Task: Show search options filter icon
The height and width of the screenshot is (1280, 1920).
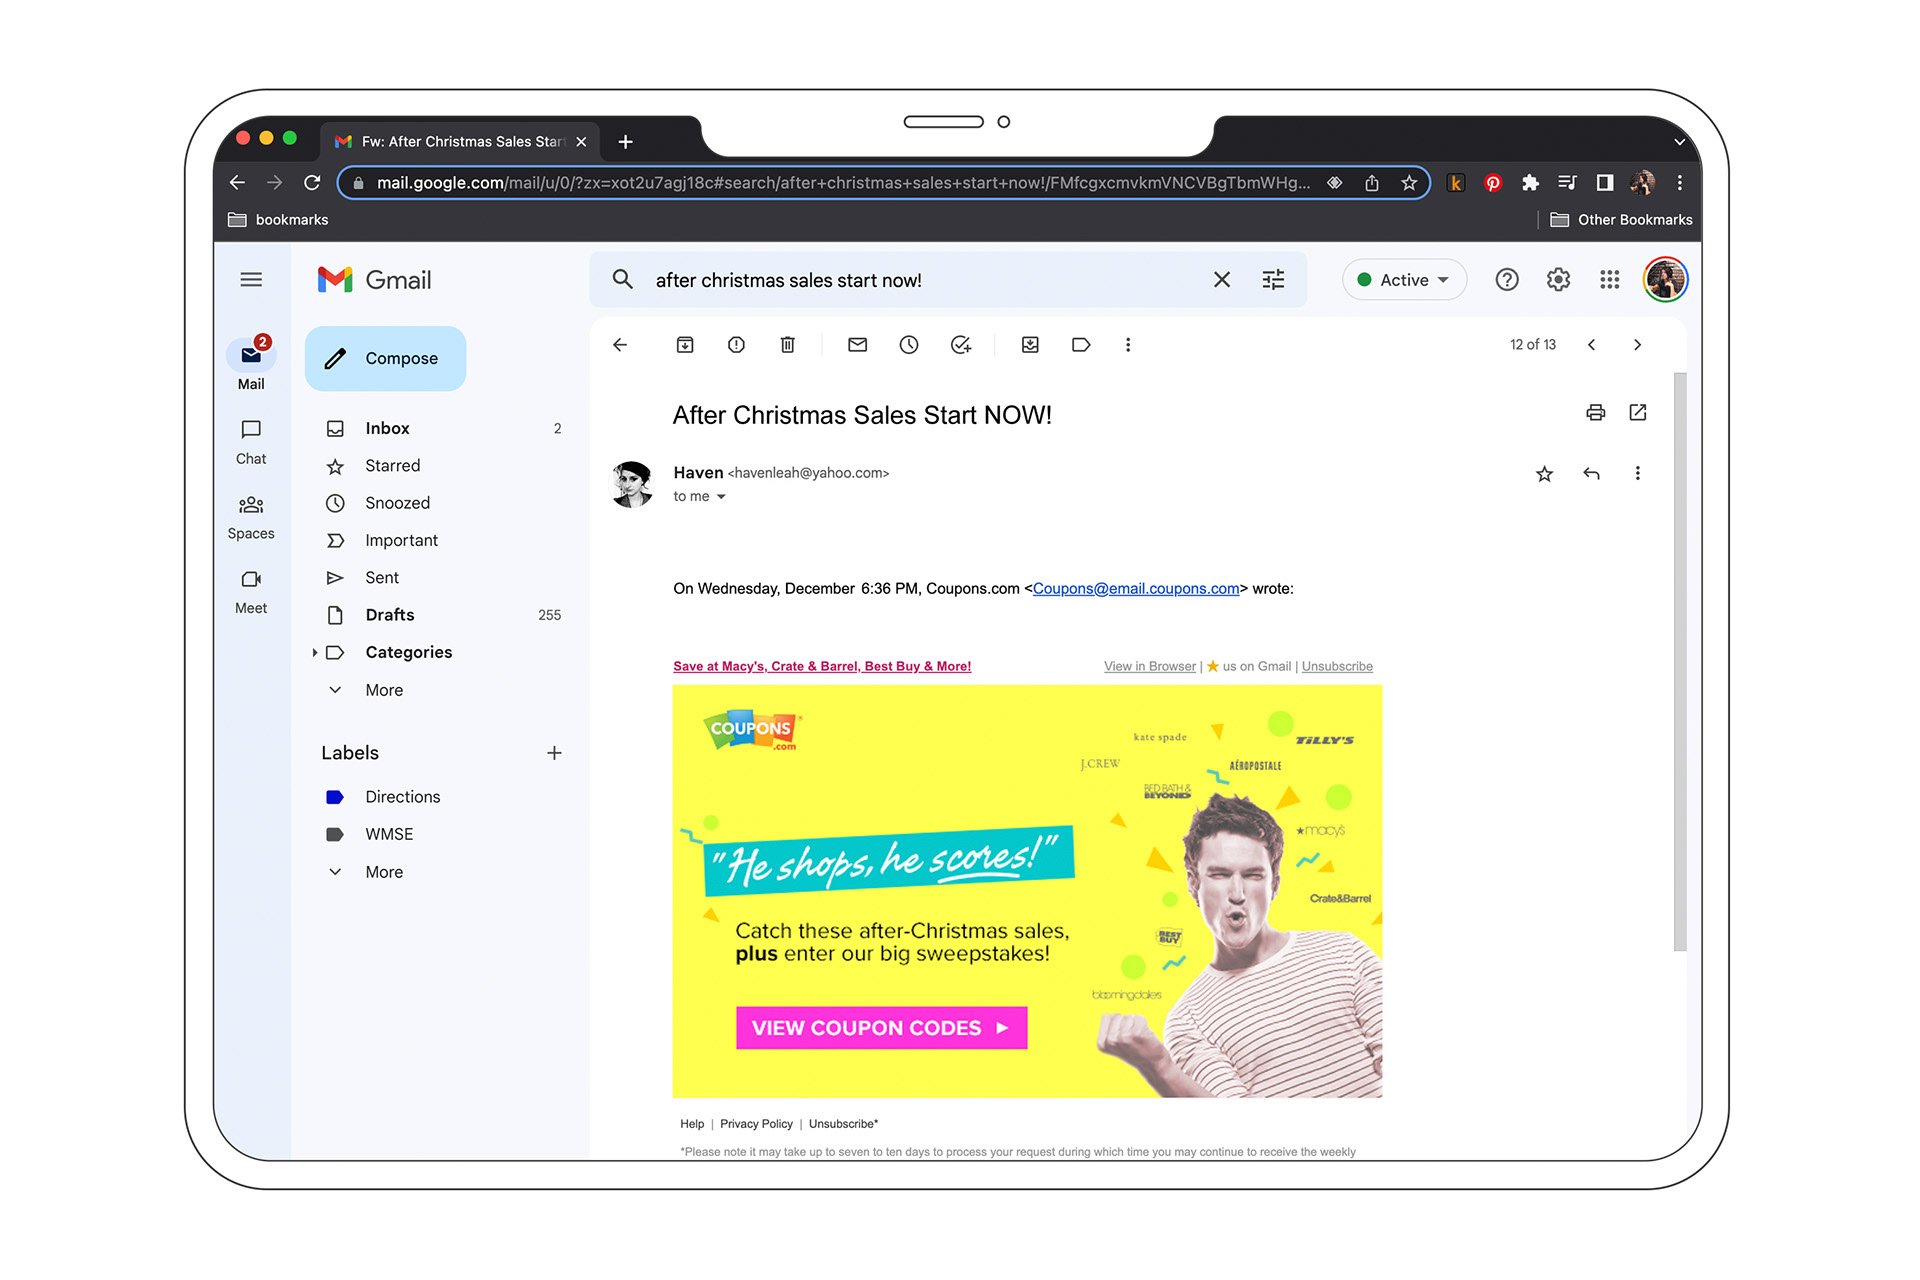Action: click(x=1273, y=280)
